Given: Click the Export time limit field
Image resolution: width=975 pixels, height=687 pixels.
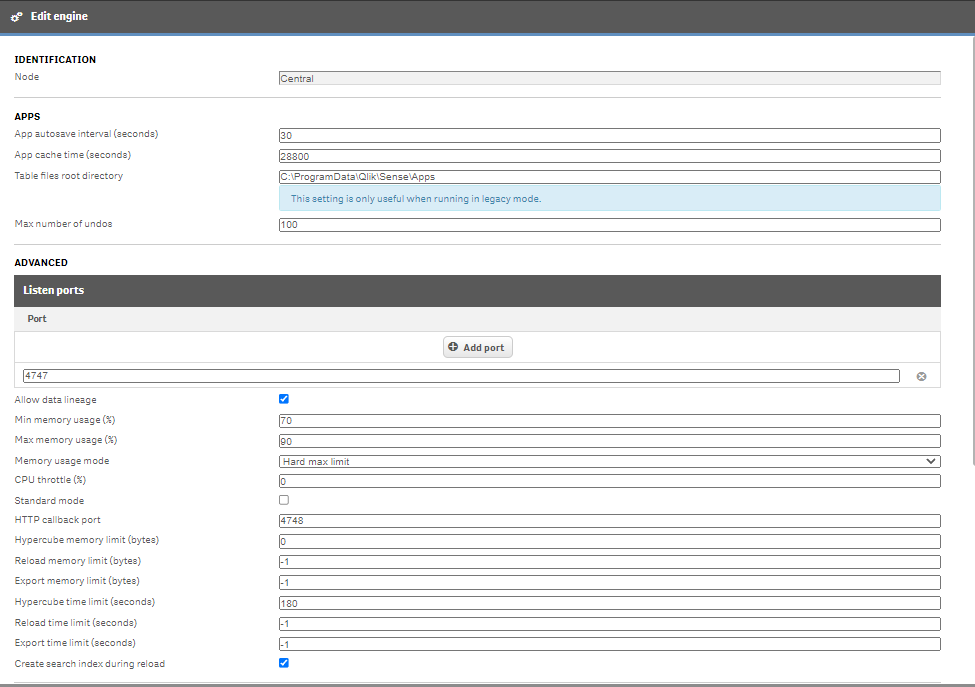Looking at the screenshot, I should point(609,644).
